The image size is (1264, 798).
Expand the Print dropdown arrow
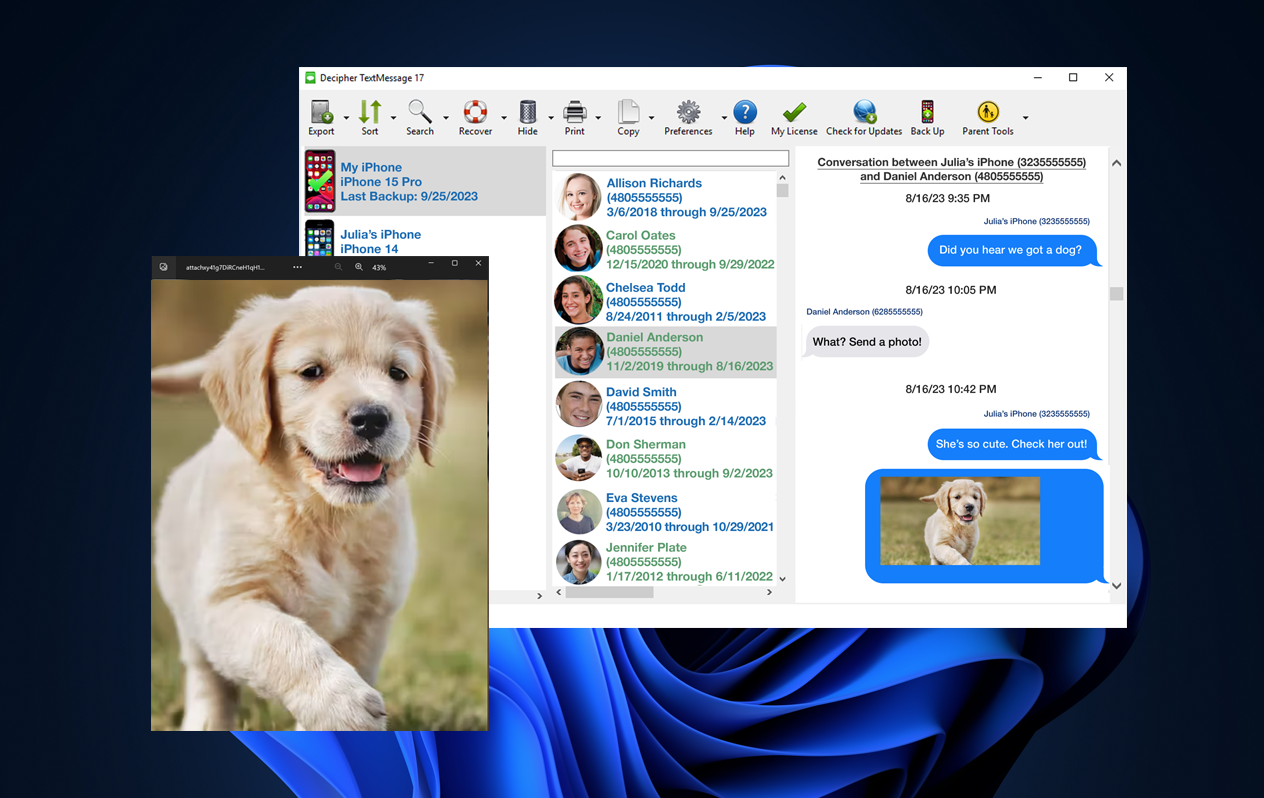[598, 118]
